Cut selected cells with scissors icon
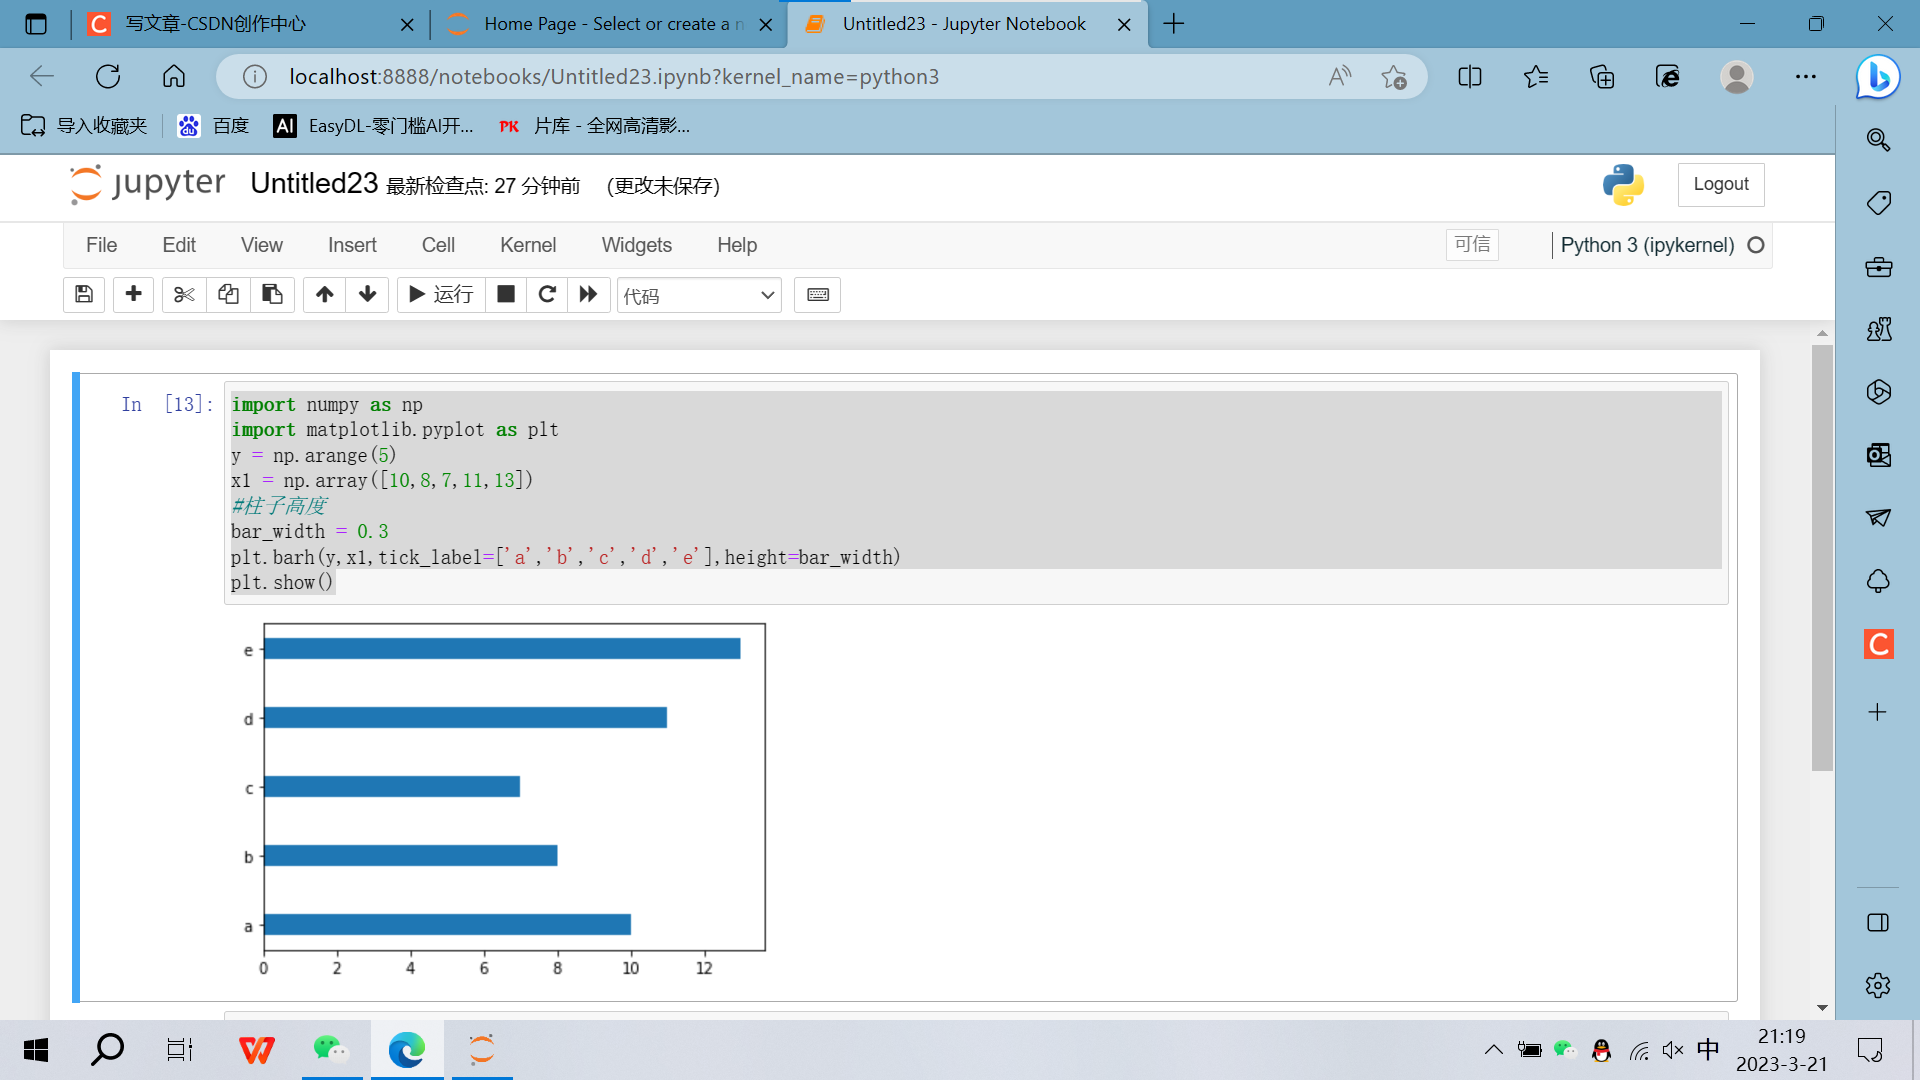The width and height of the screenshot is (1920, 1080). 184,294
